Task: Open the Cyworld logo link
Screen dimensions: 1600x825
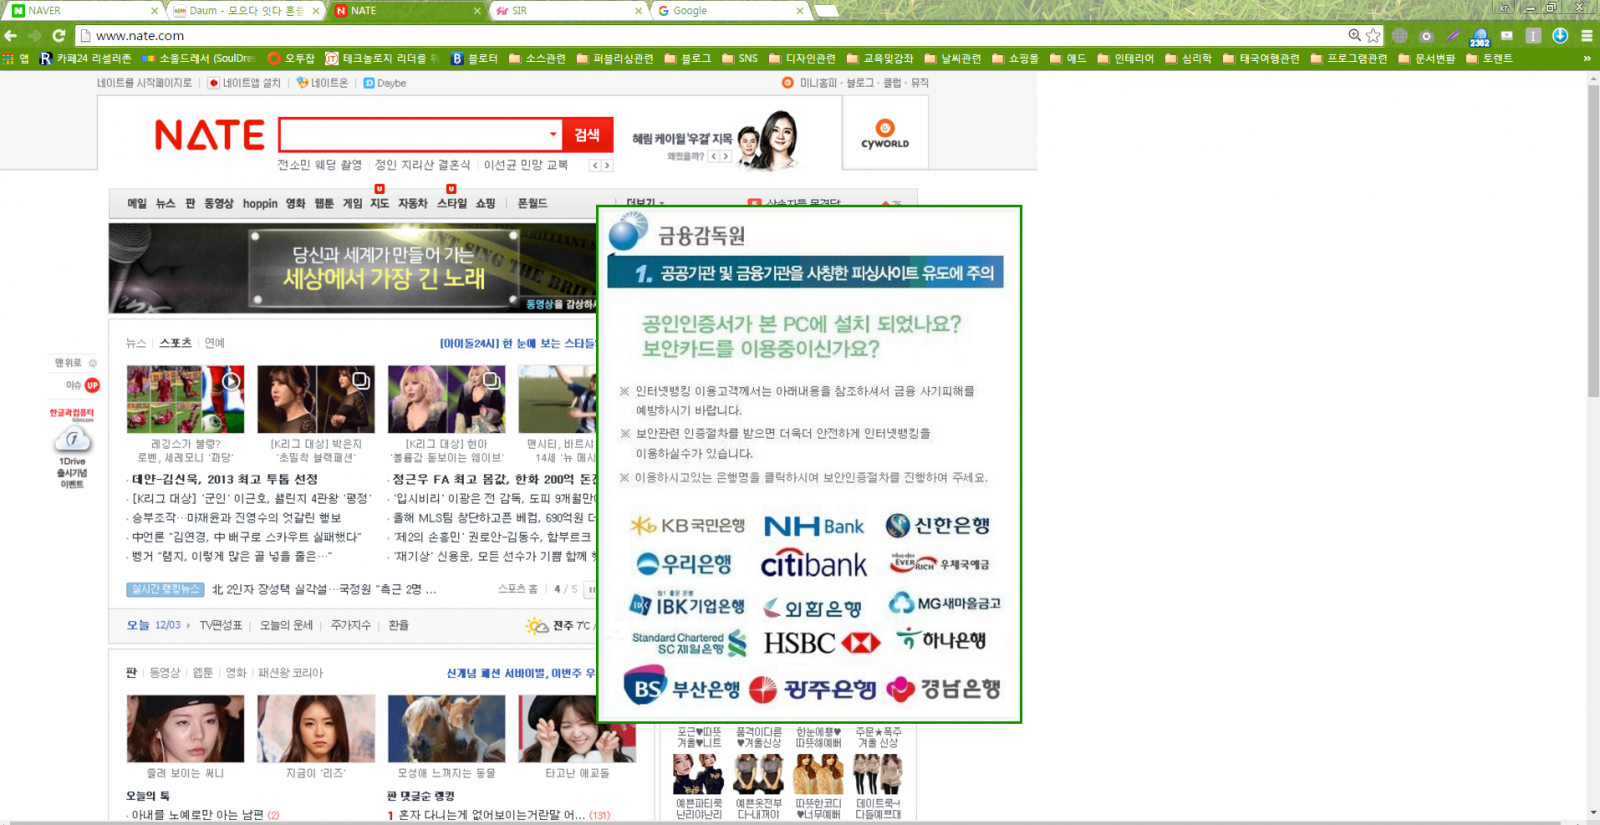Action: tap(885, 134)
